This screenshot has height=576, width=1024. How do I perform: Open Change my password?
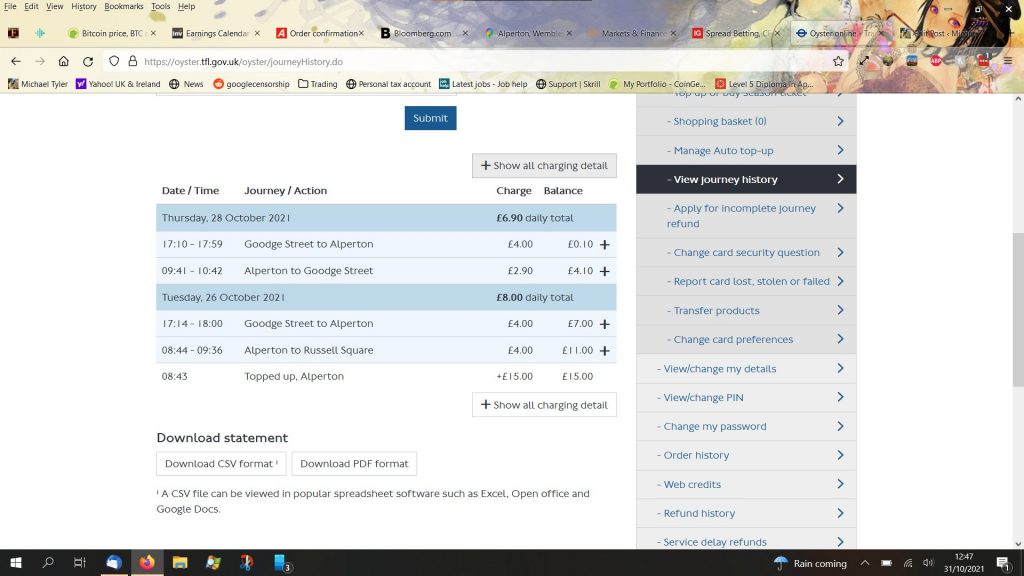[x=746, y=426]
